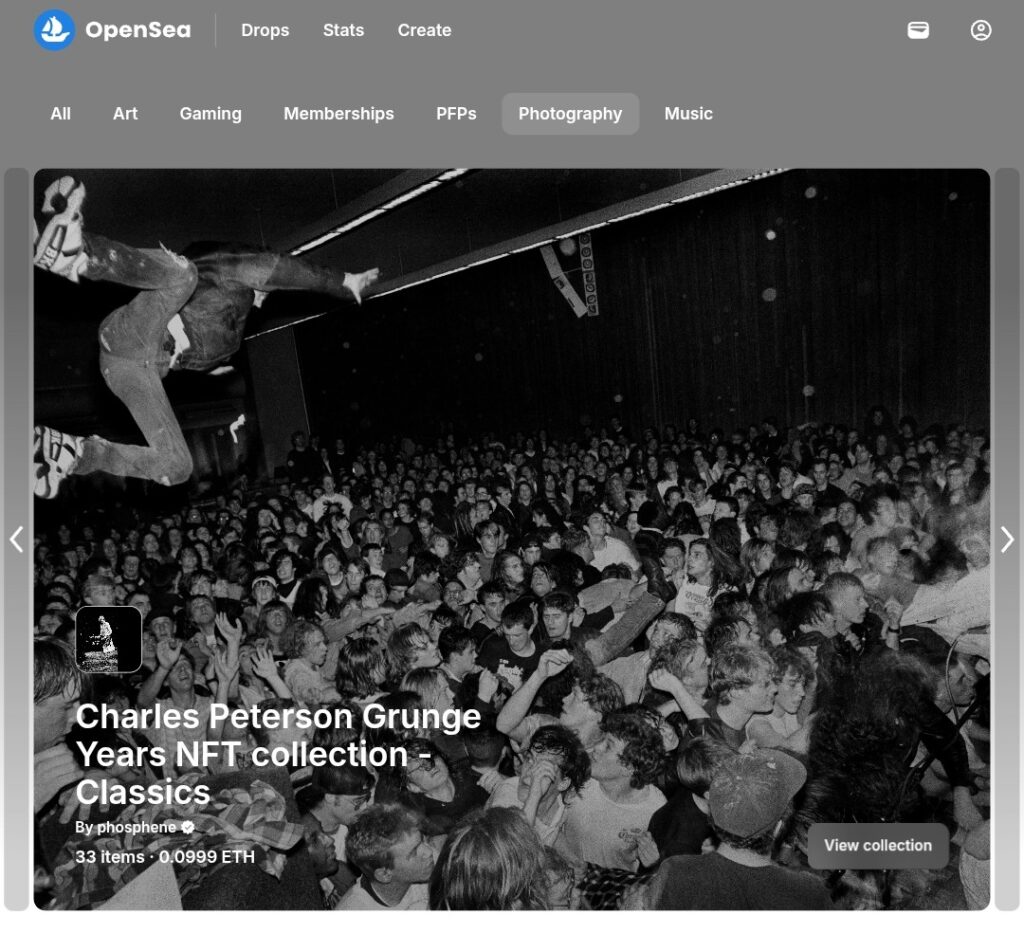
Task: Select the Music category tab
Action: tap(688, 114)
